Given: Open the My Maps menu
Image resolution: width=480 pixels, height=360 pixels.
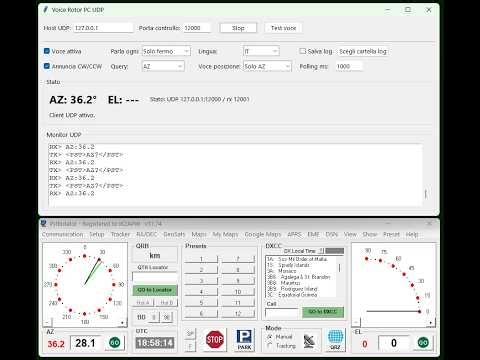Looking at the screenshot, I should tap(225, 234).
